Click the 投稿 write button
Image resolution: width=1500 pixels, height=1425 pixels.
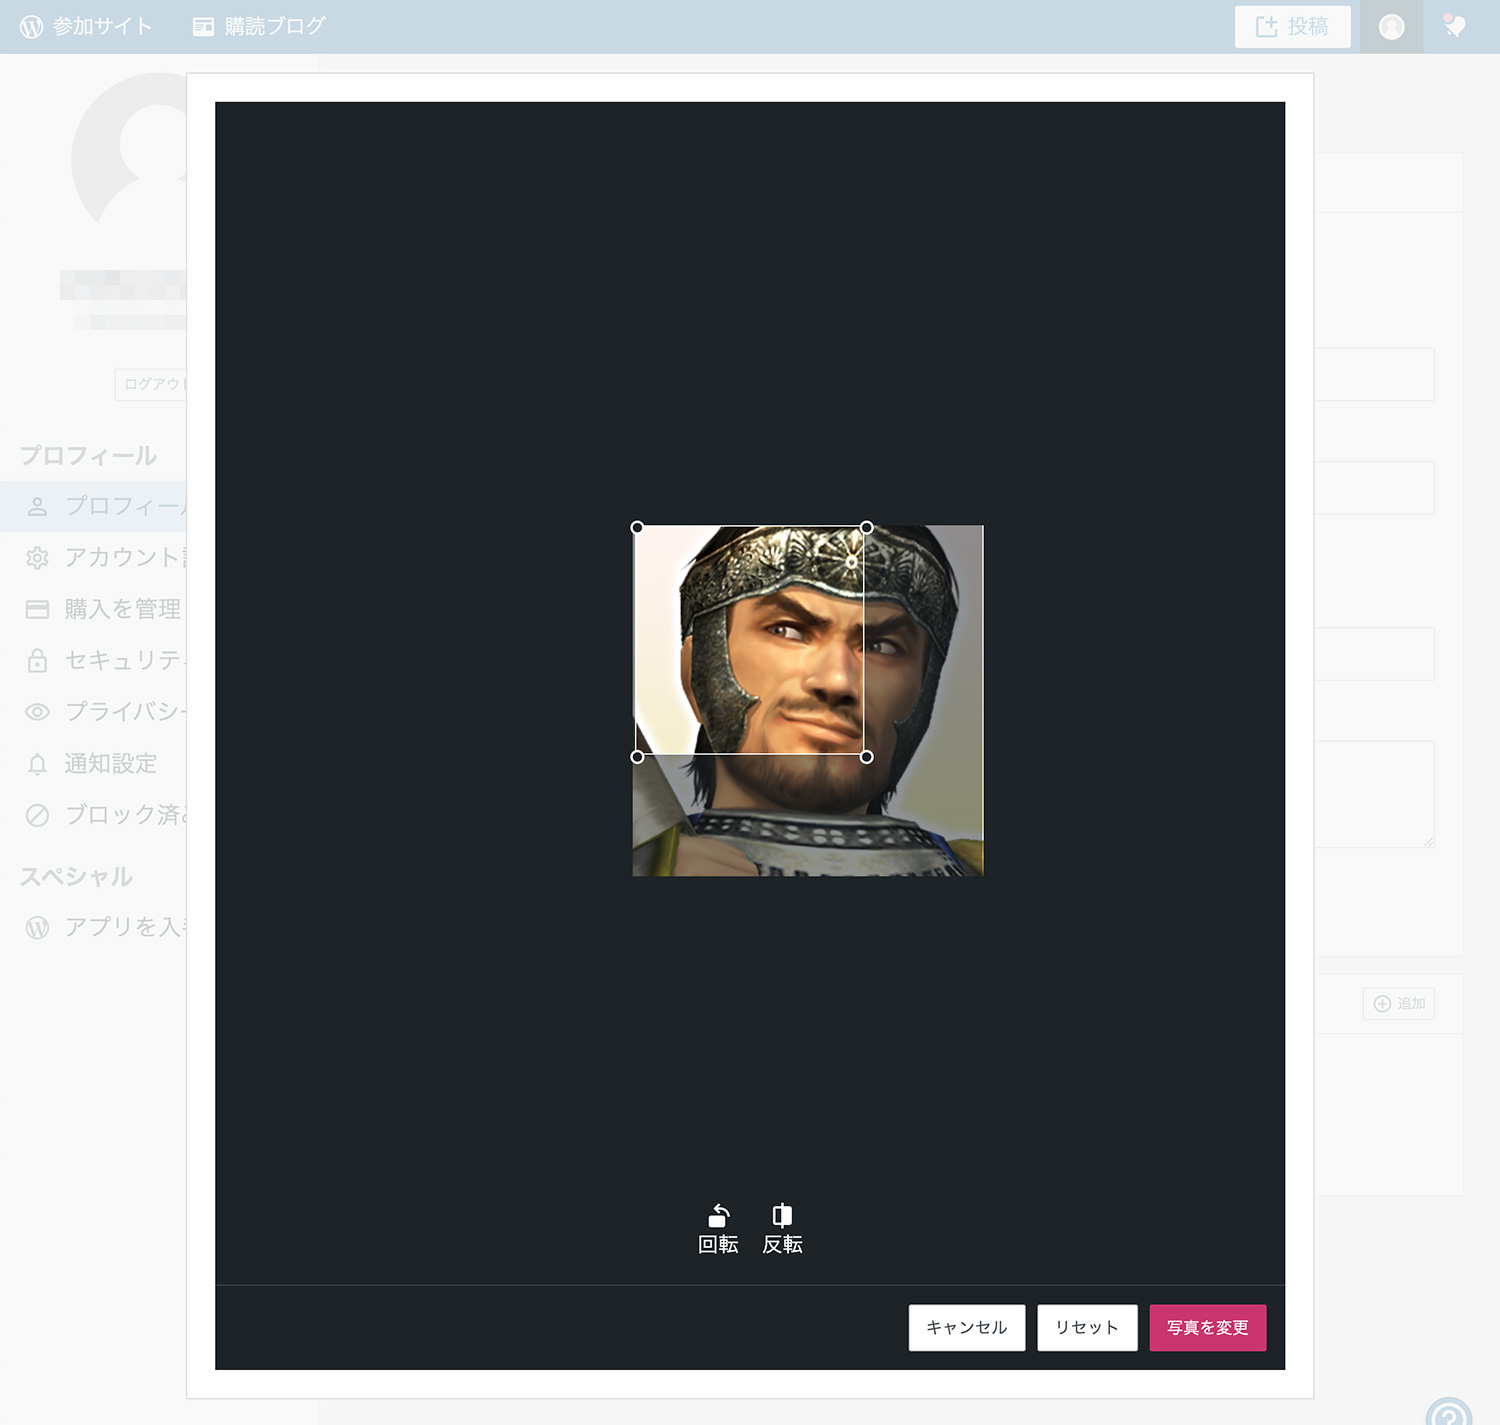tap(1292, 27)
